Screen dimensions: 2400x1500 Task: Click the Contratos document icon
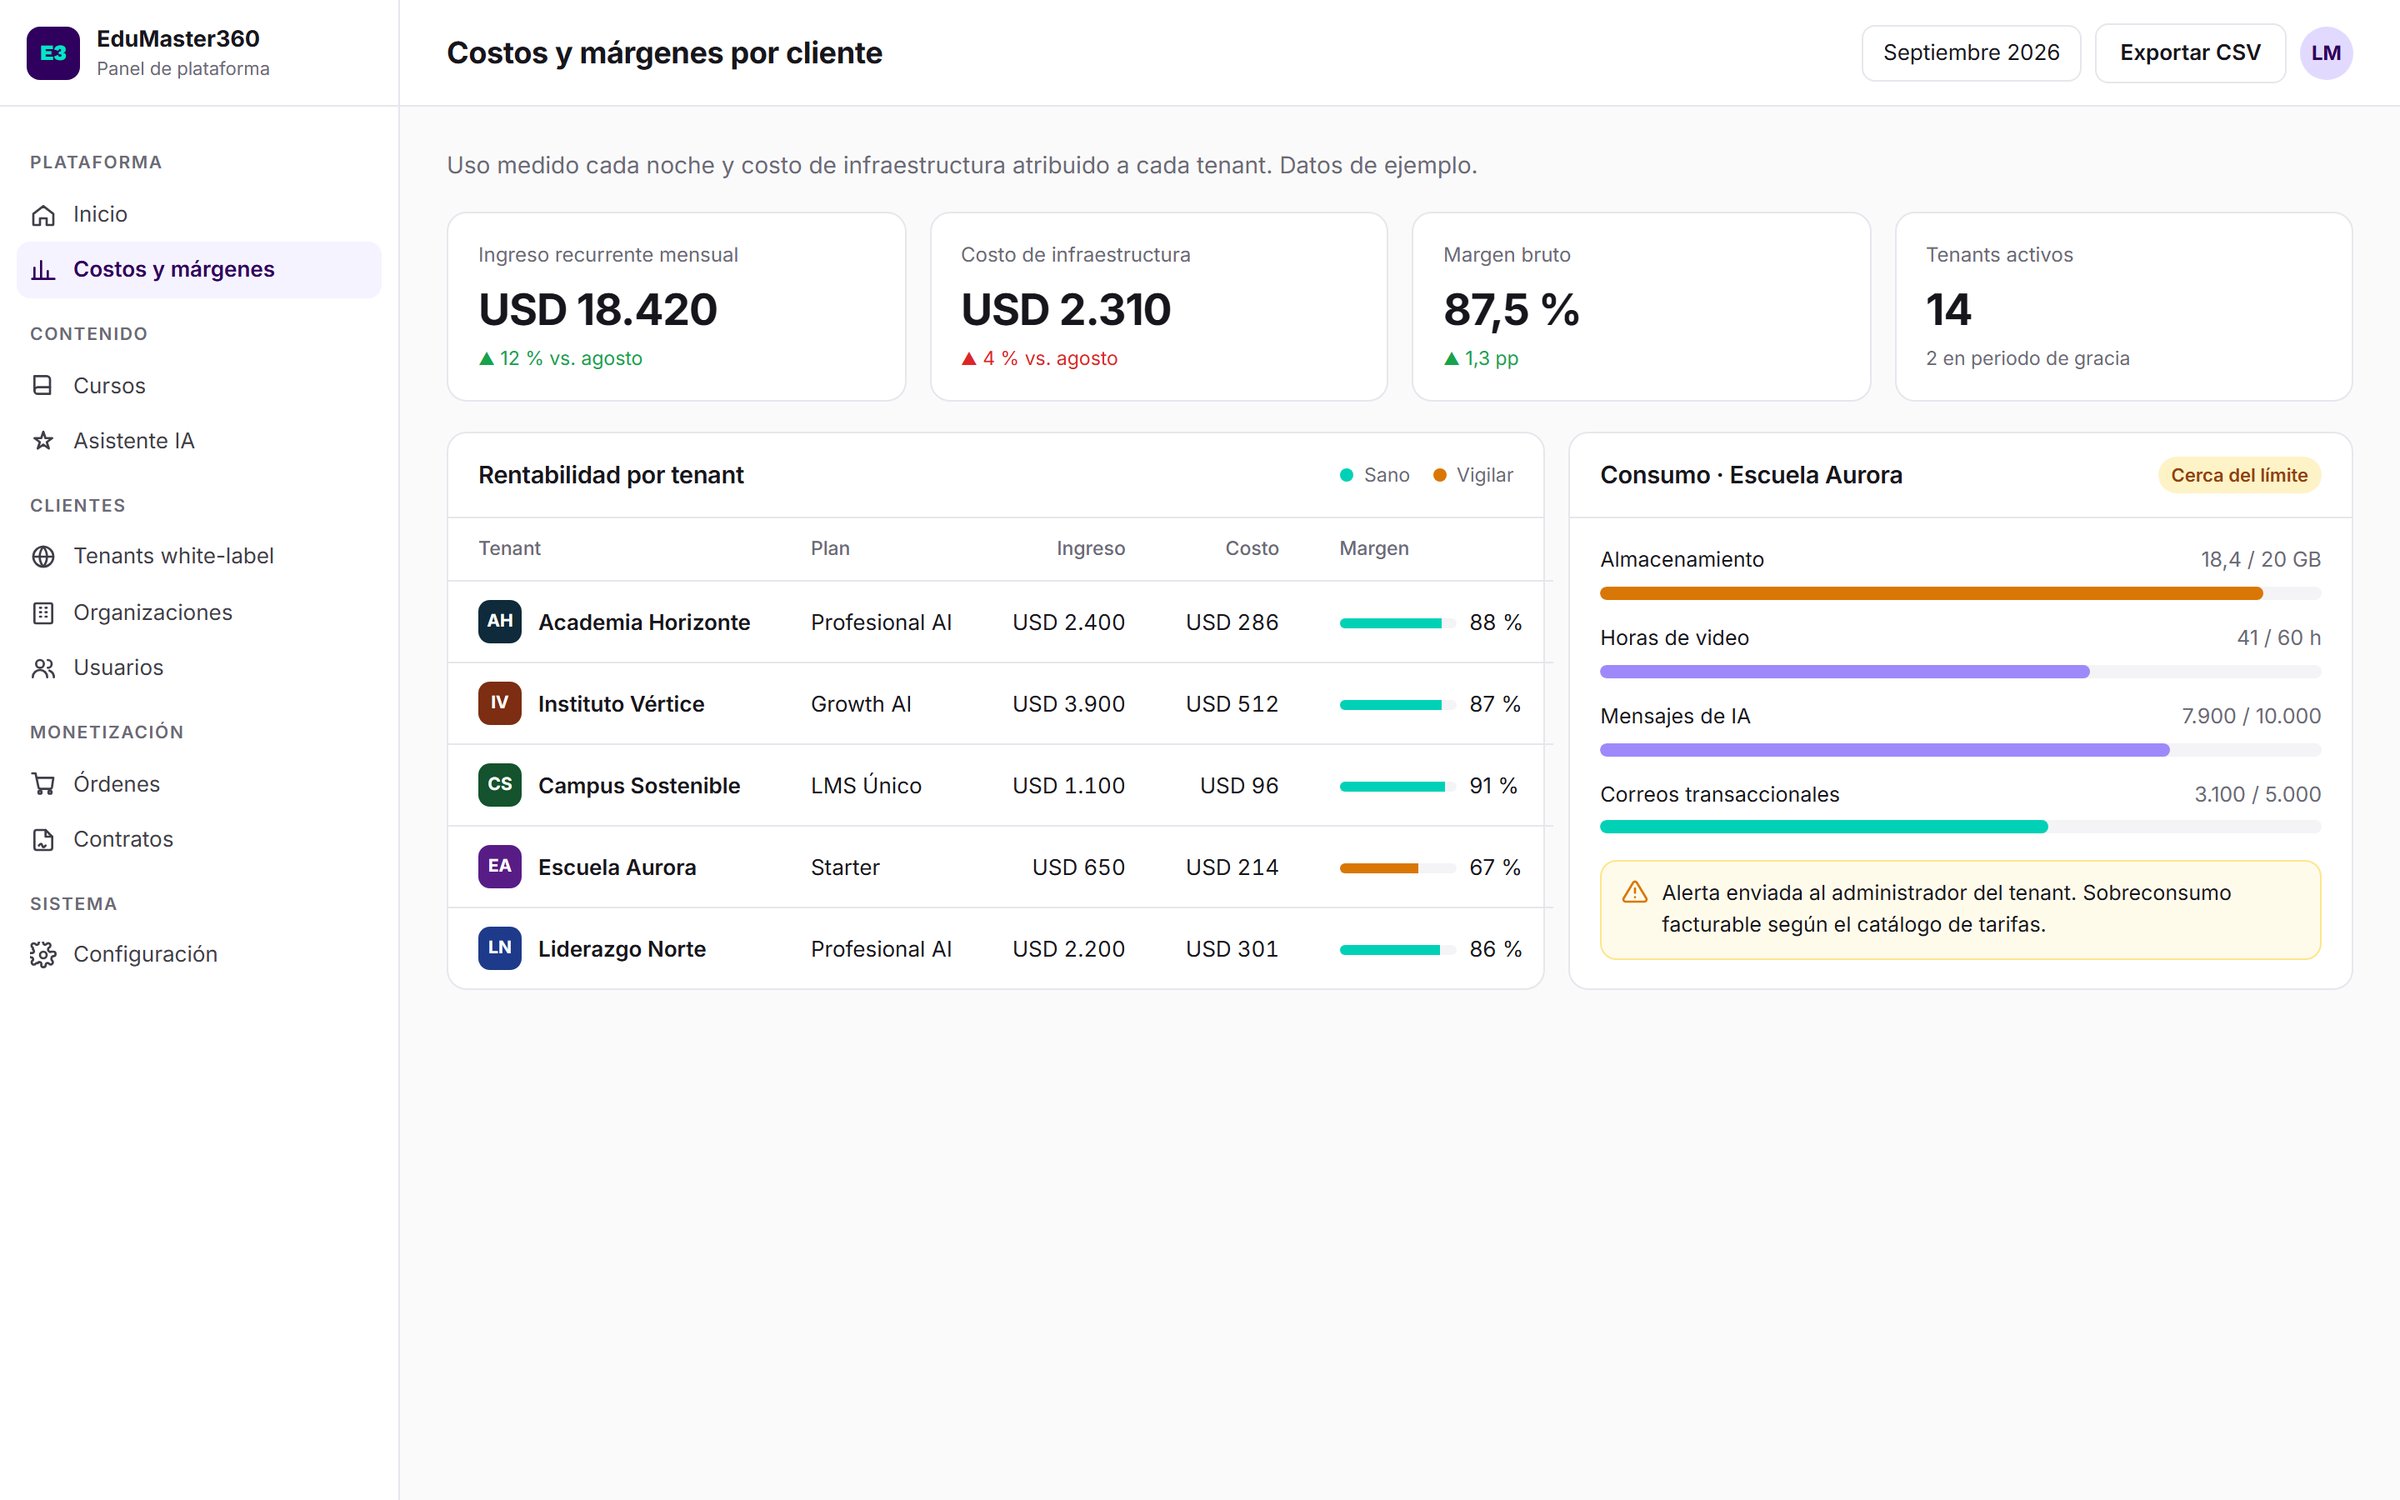(x=43, y=840)
